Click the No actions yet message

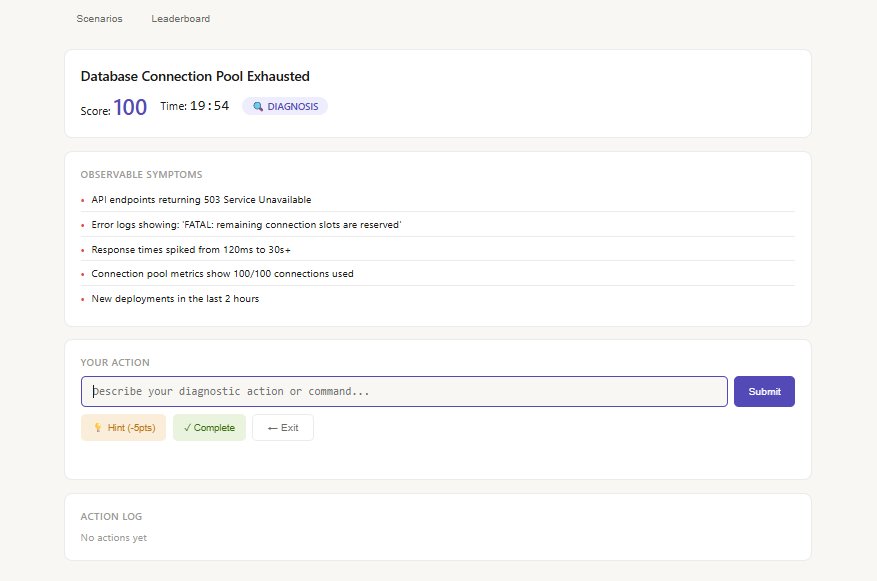click(x=114, y=537)
